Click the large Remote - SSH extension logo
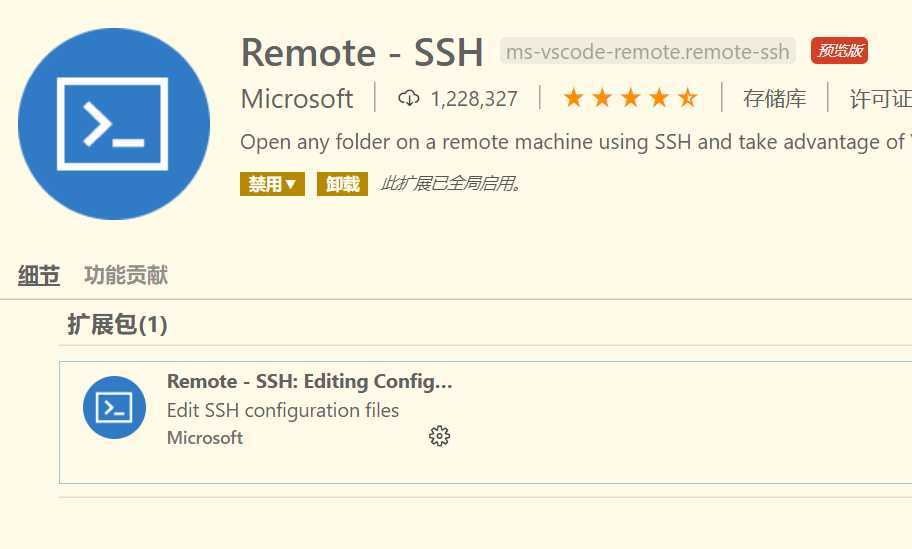Viewport: 912px width, 549px height. point(114,124)
